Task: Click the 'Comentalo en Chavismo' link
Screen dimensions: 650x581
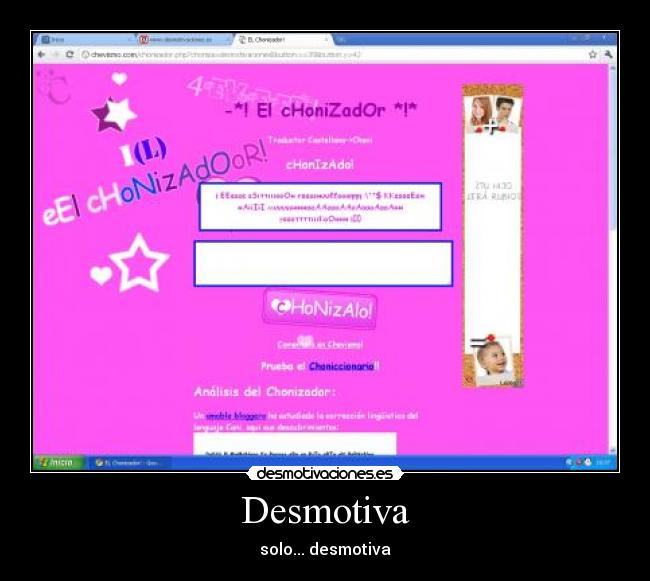Action: pos(320,344)
